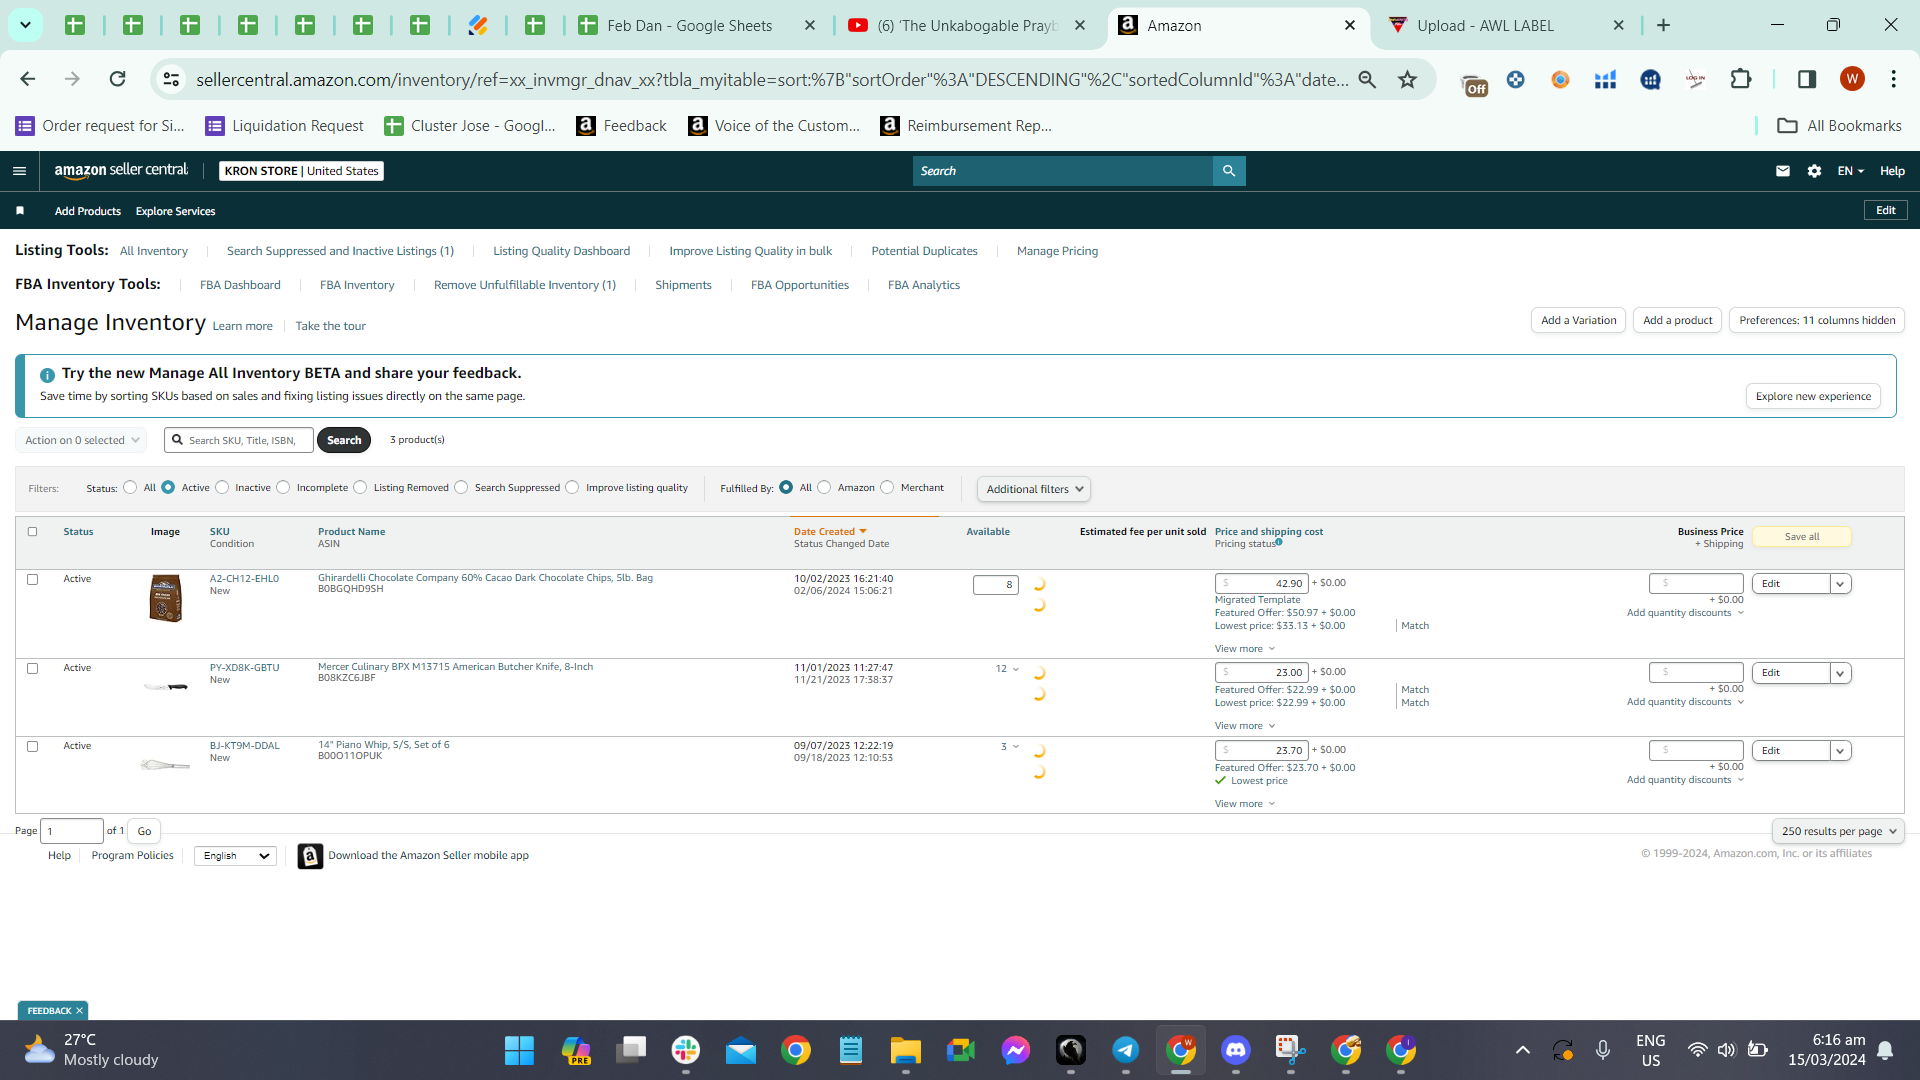This screenshot has width=1920, height=1080.
Task: Click the Amazon Seller Central logo
Action: pos(121,171)
